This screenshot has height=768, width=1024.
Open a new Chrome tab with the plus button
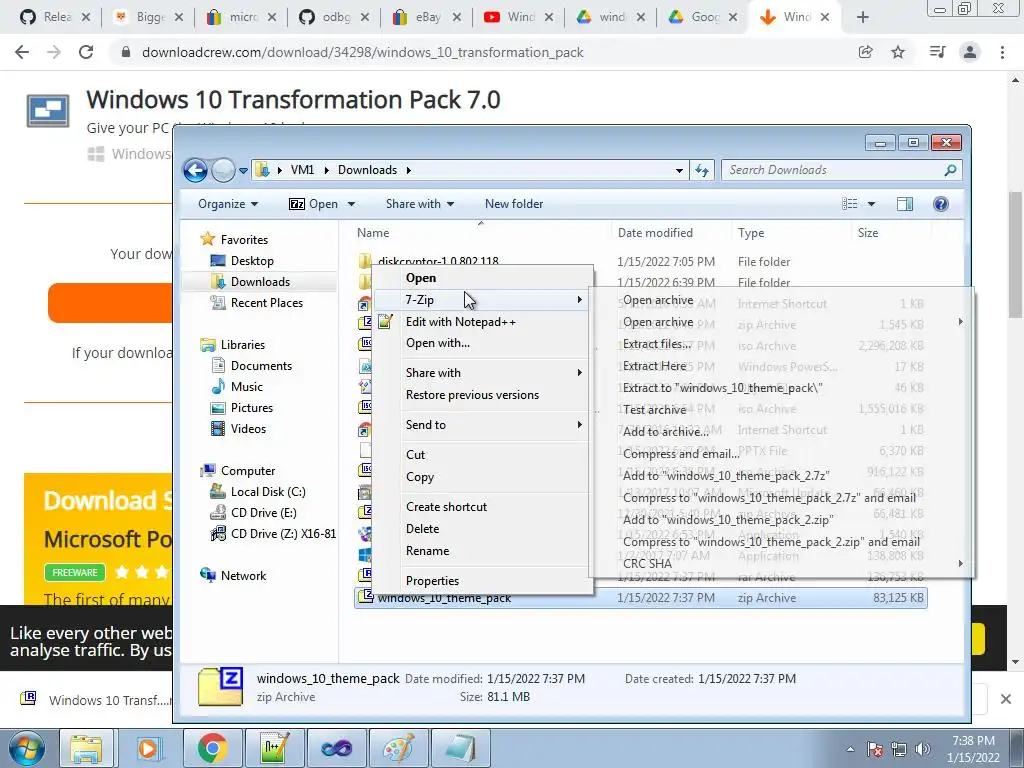pos(863,18)
